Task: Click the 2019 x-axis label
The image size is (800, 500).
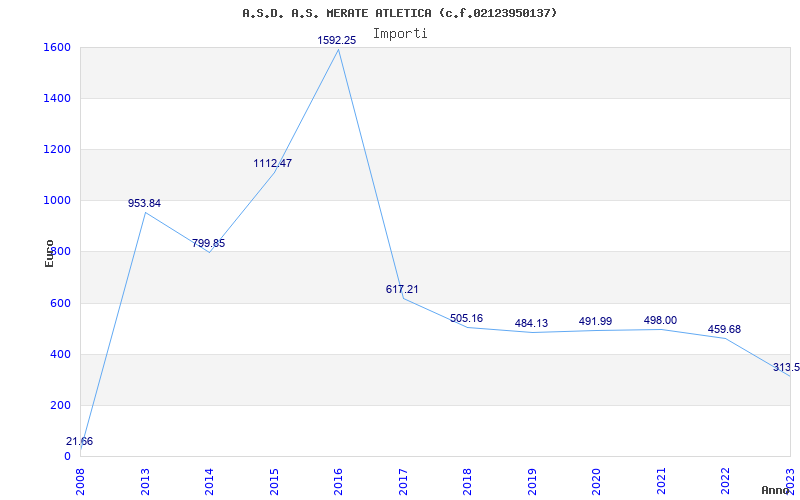Action: pos(533,481)
